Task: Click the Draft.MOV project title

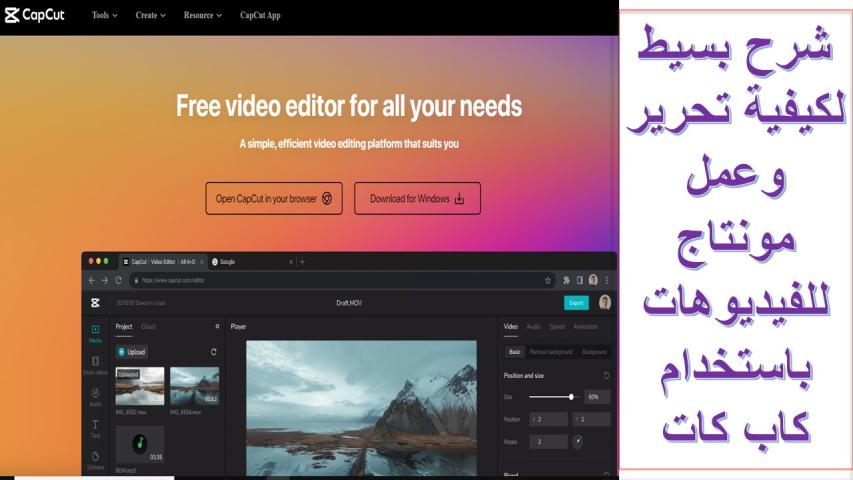Action: (349, 303)
